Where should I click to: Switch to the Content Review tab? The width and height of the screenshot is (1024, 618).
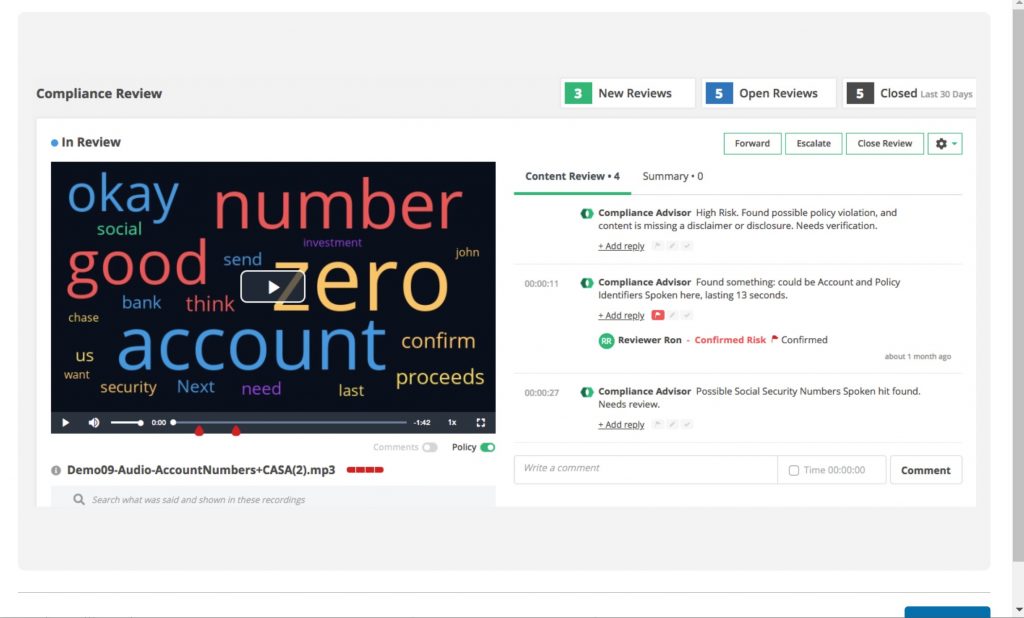coord(572,176)
